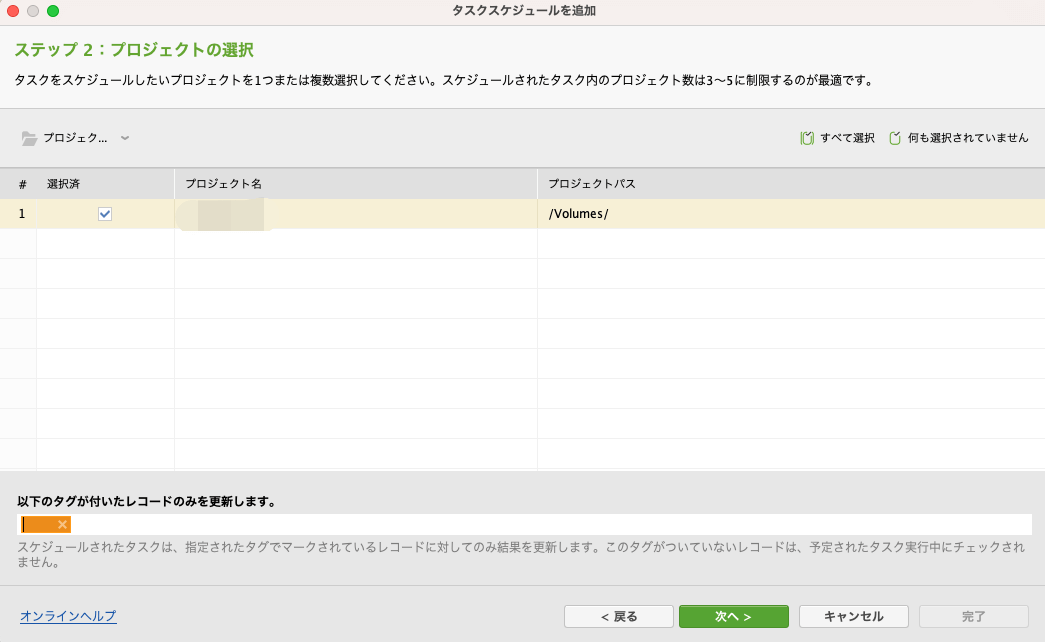Open the オンラインヘルプ link
The image size is (1045, 642).
(x=68, y=616)
